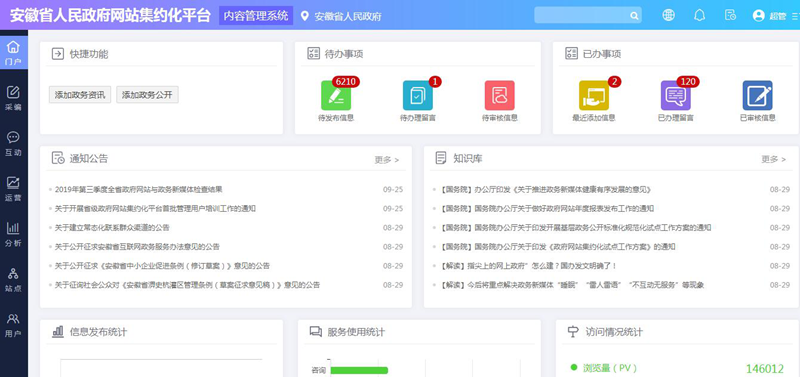
Task: Click the 添加政务公开 button
Action: pos(147,94)
